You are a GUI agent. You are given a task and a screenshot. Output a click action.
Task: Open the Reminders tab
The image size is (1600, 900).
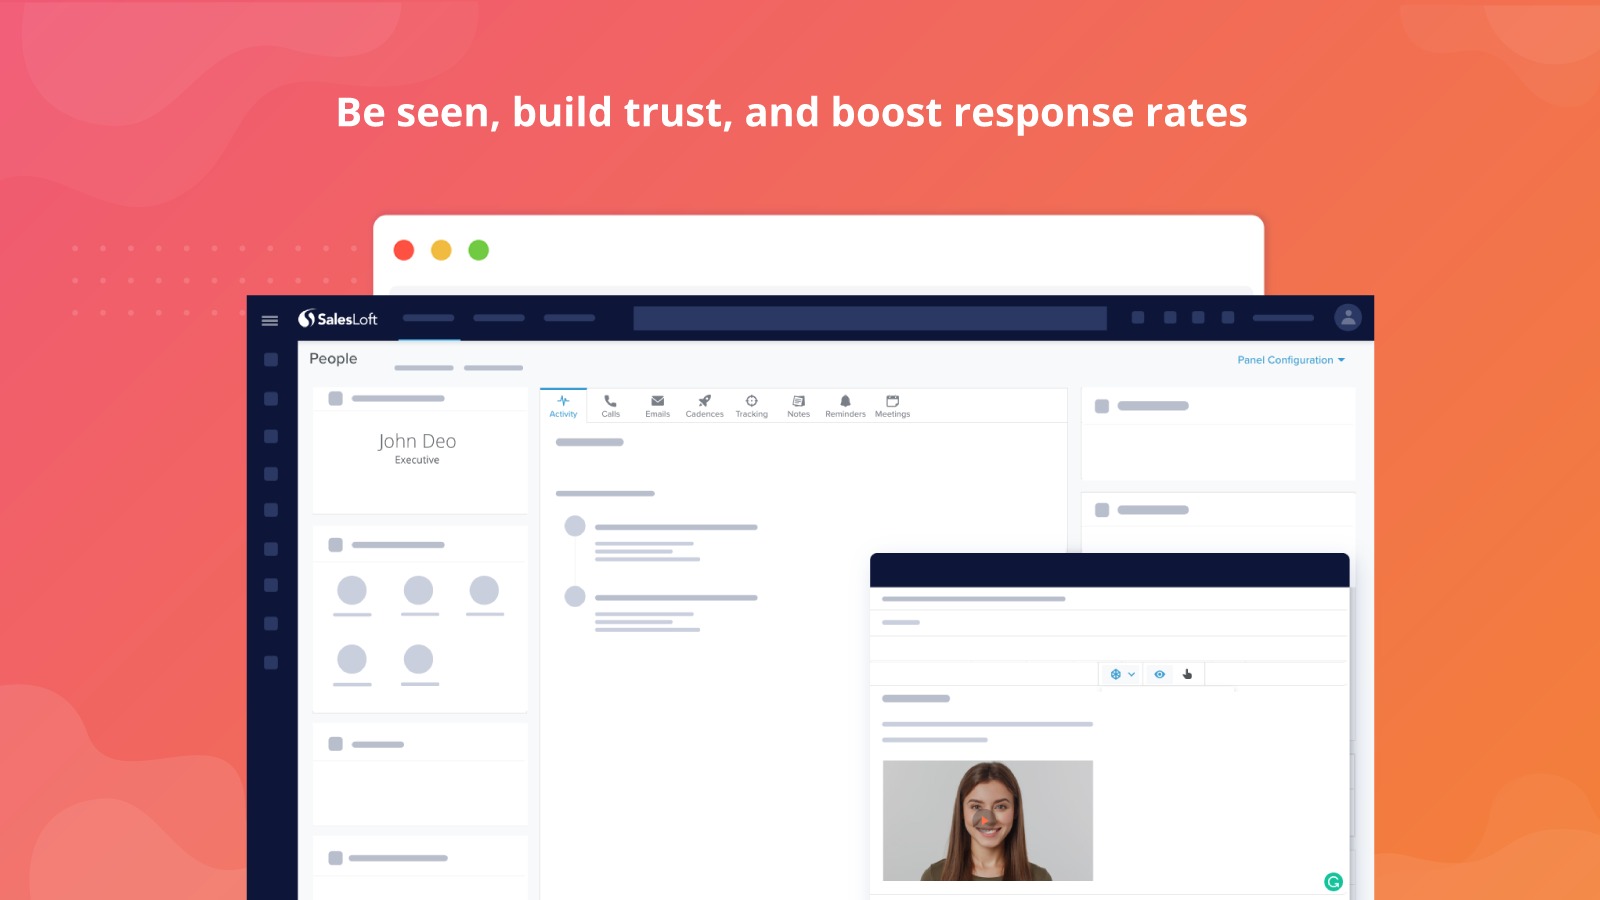[x=845, y=406]
